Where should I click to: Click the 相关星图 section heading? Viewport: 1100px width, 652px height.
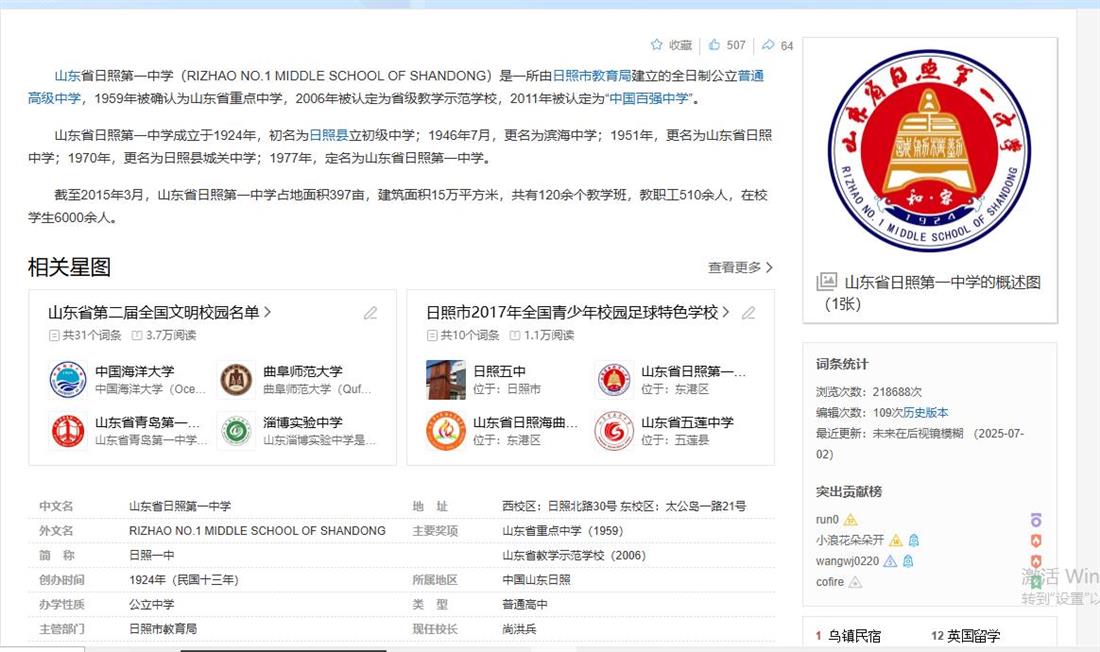pyautogui.click(x=69, y=267)
